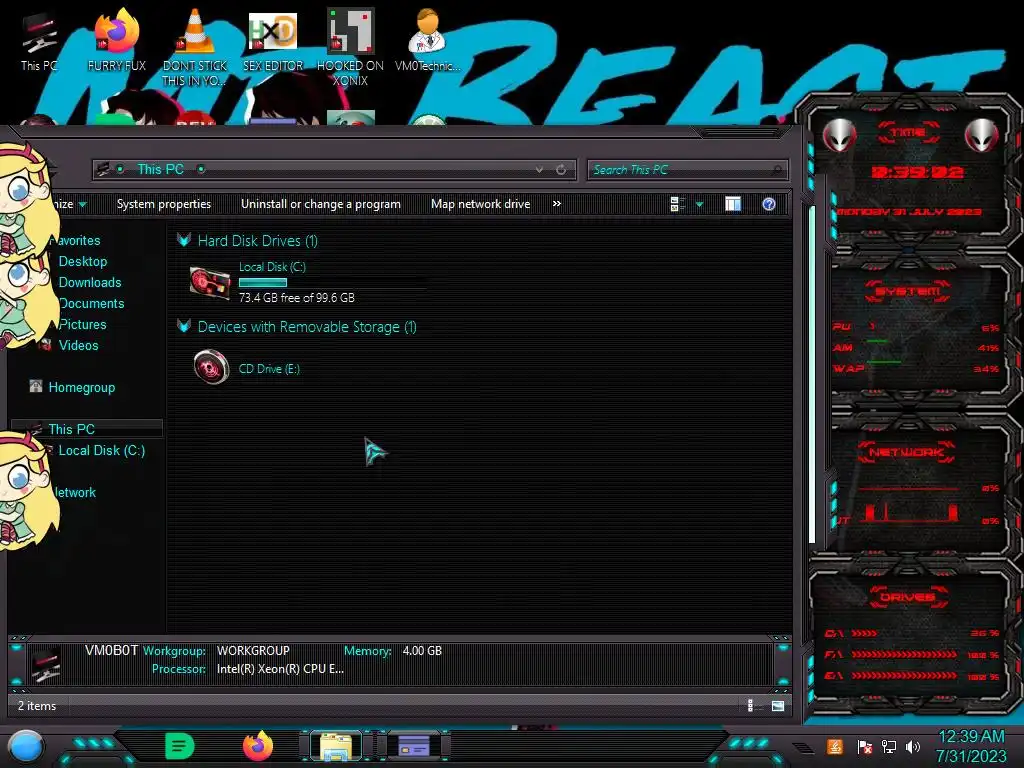Switch to details view in status bar
This screenshot has height=768, width=1024.
tap(750, 705)
